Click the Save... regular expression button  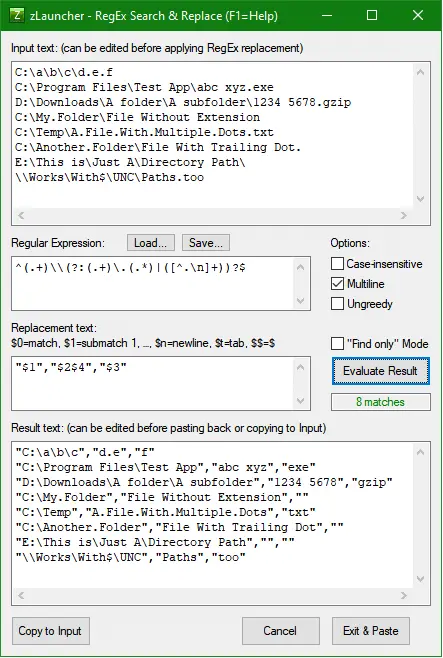pos(206,243)
